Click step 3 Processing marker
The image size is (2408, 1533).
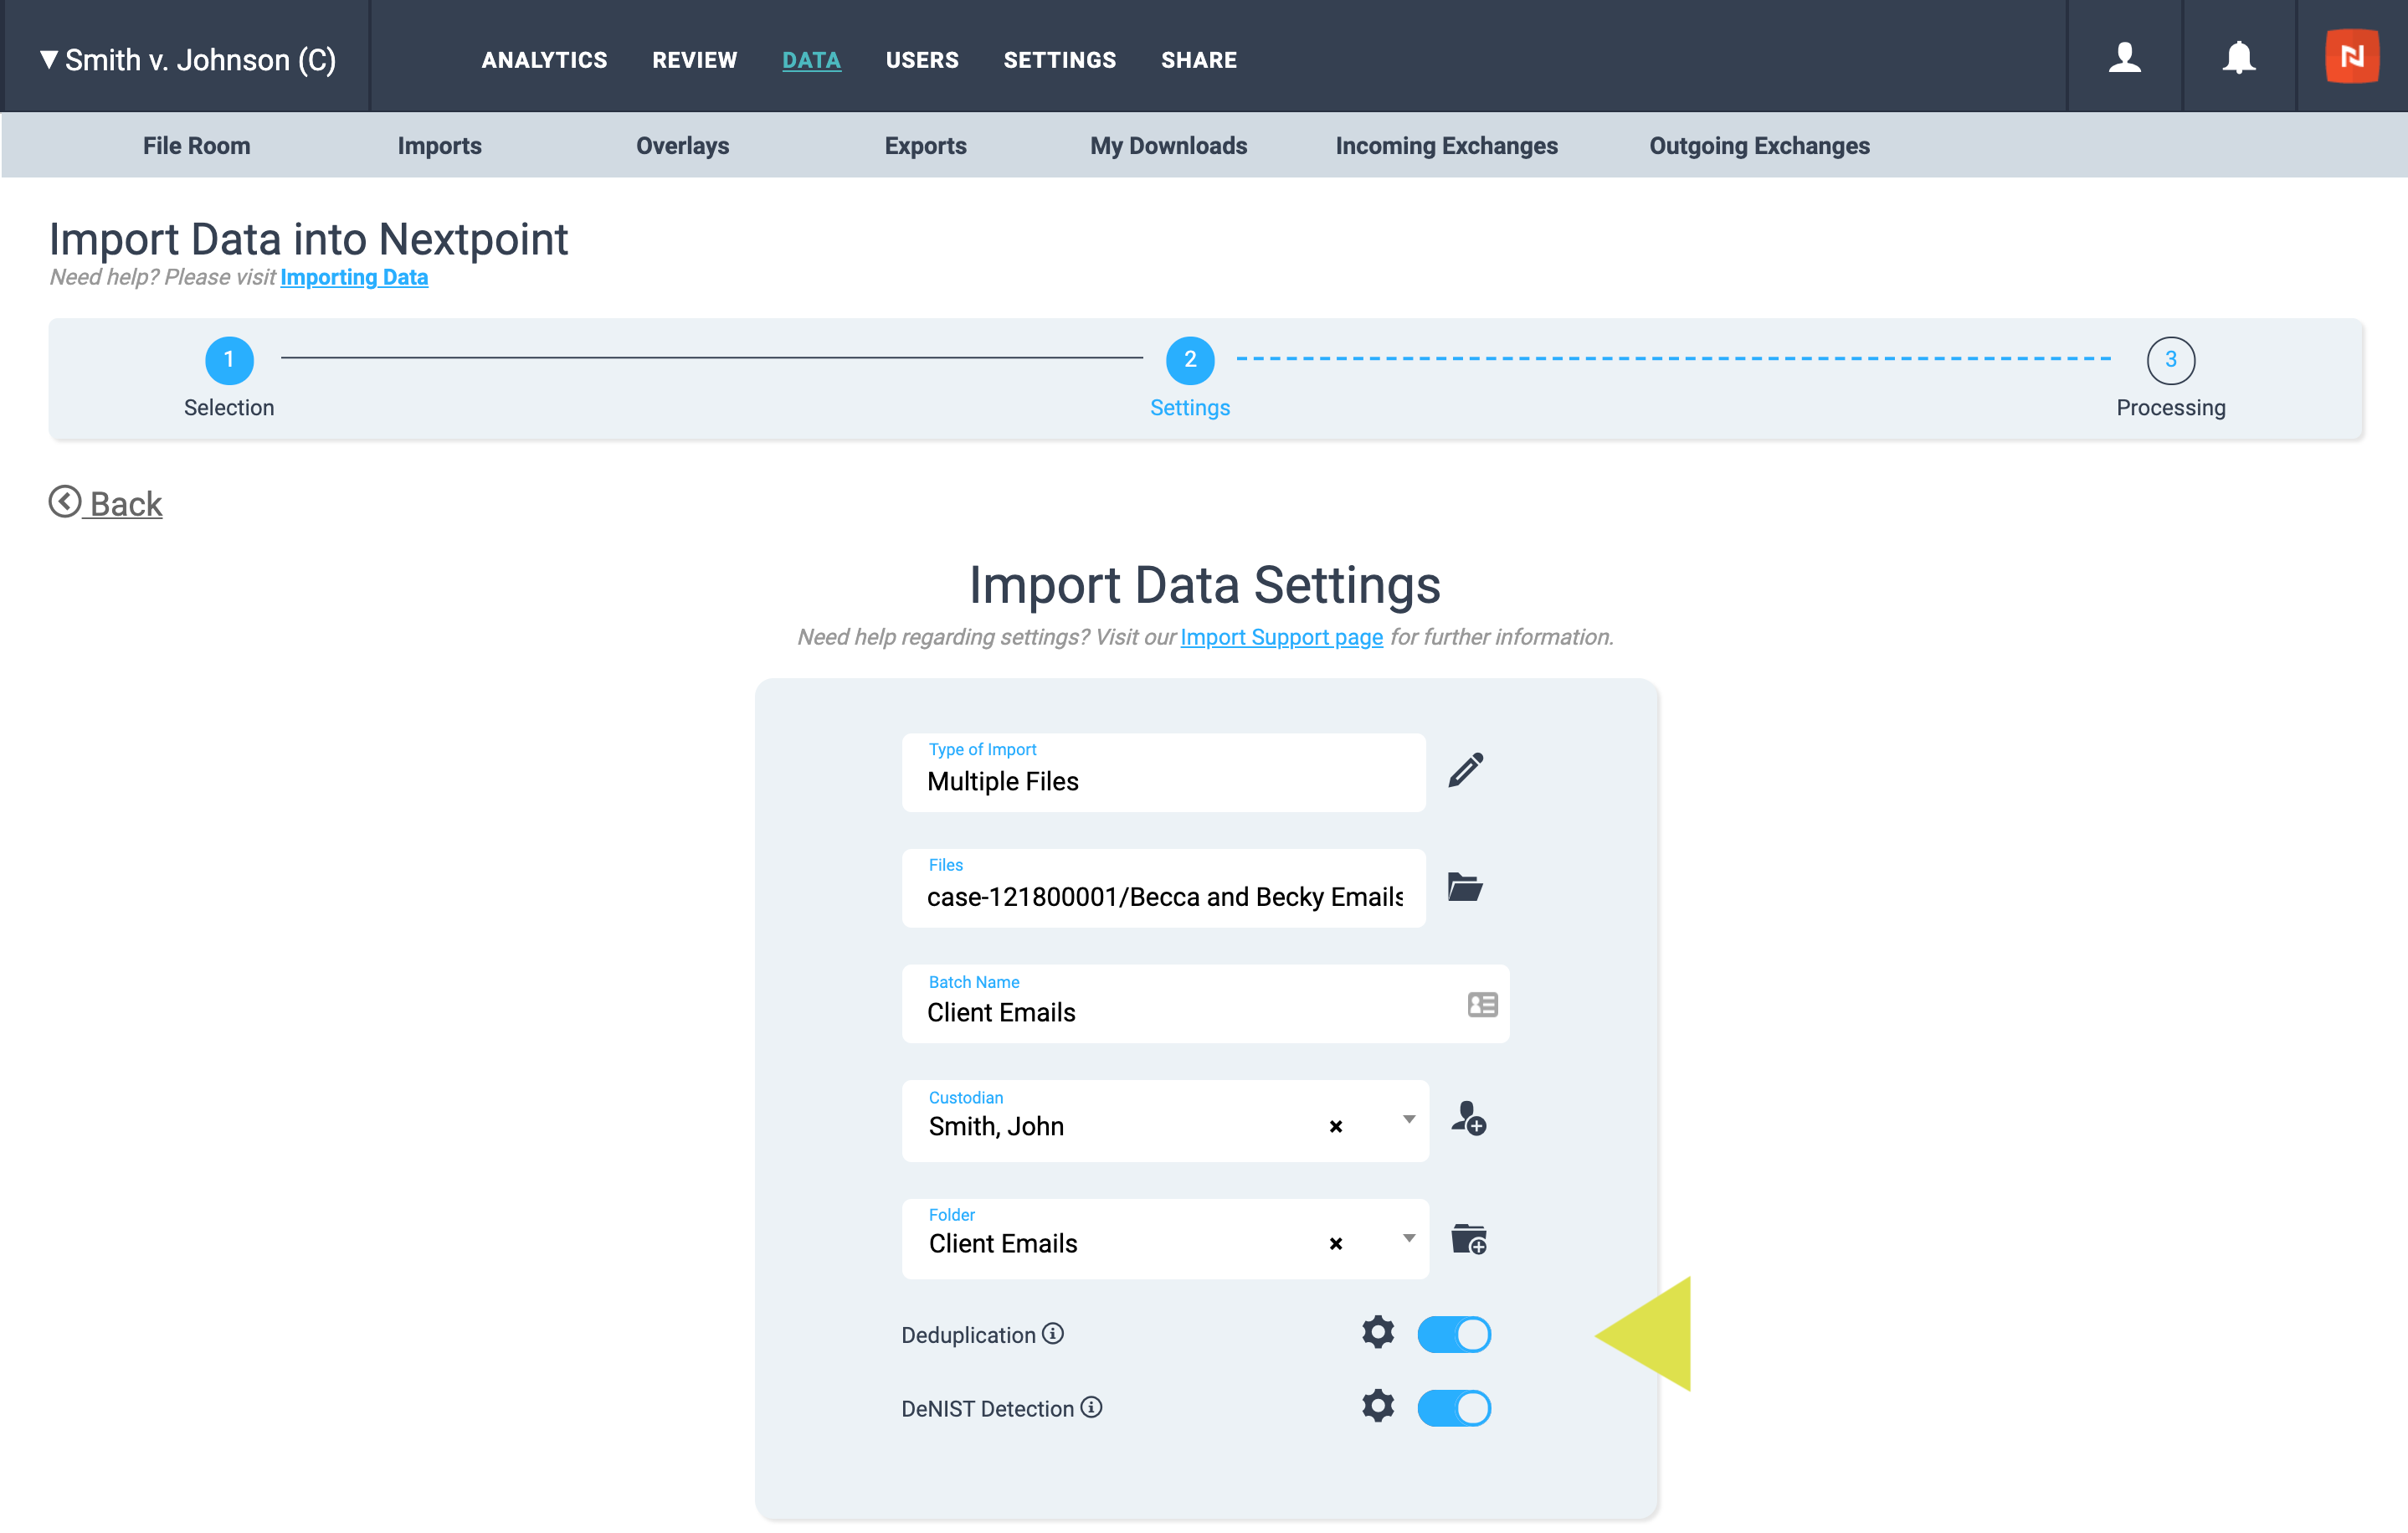point(2171,360)
